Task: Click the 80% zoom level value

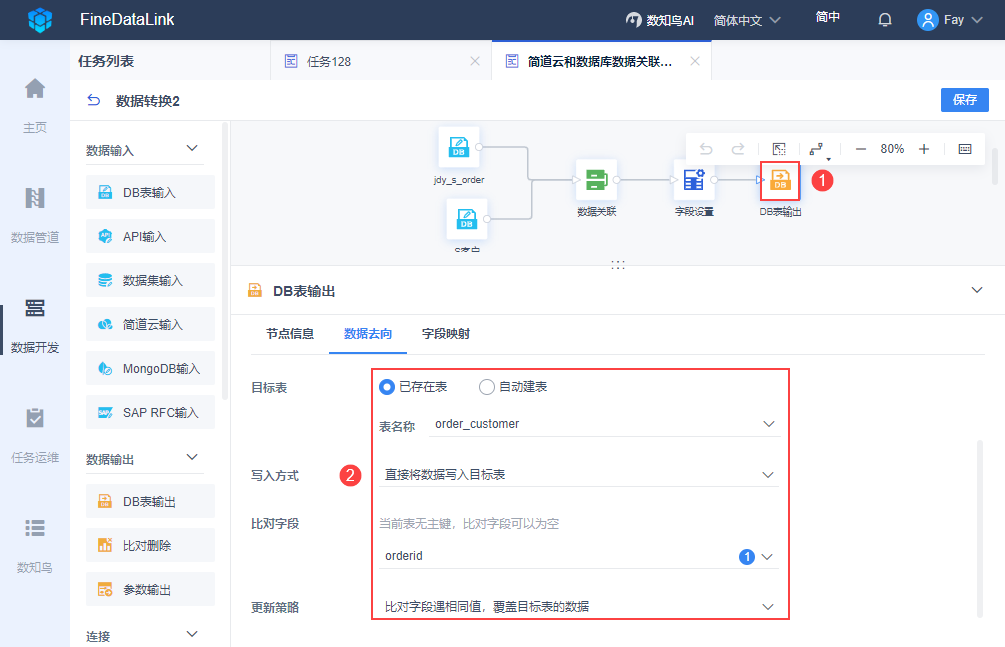Action: pyautogui.click(x=892, y=149)
